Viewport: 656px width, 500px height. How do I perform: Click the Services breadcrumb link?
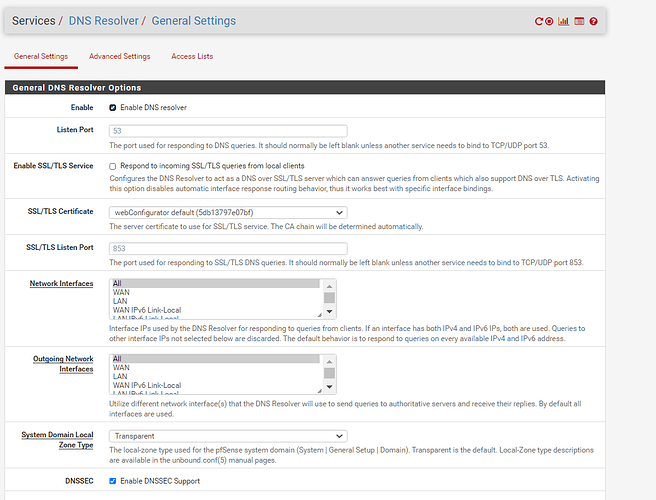(x=33, y=20)
